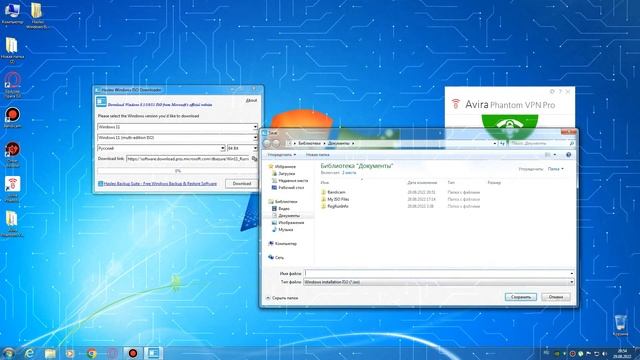Open the language dropdown showing Русский
Viewport: 640px width, 360px height.
[161, 148]
